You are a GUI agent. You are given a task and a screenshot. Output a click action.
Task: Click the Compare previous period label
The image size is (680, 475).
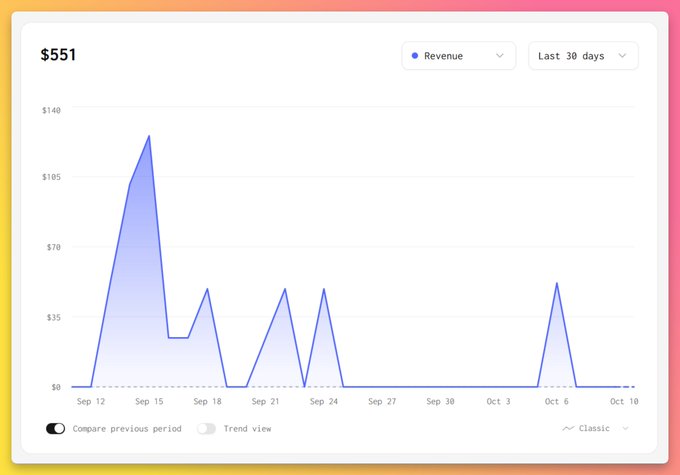click(x=127, y=429)
